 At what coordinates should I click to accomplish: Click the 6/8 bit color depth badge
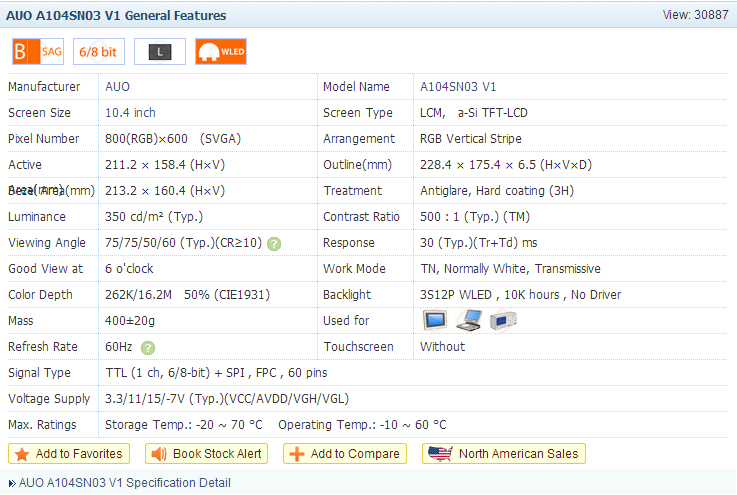99,52
